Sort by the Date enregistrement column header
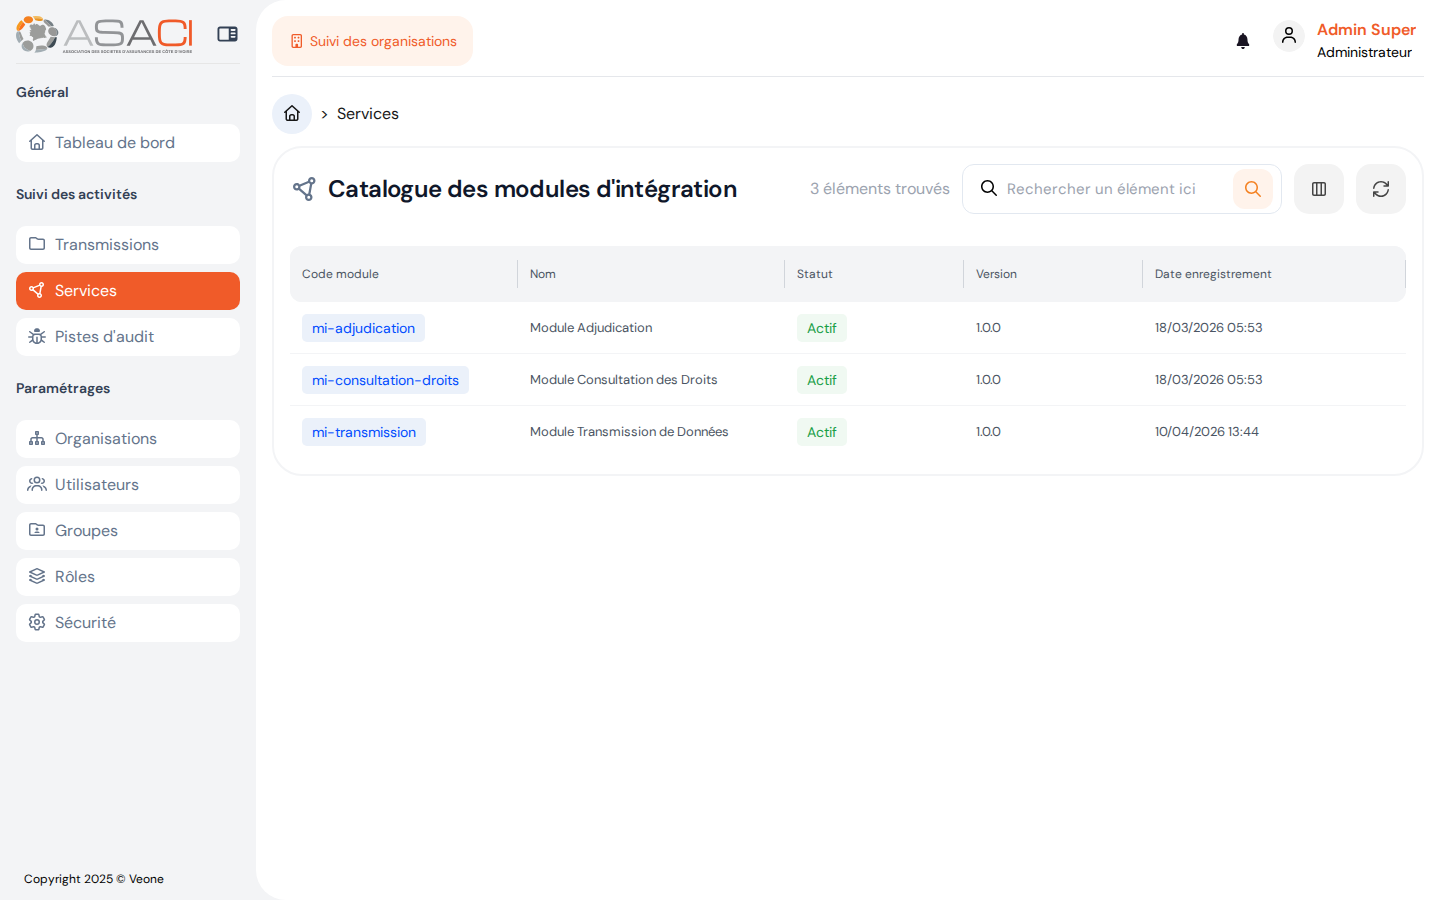This screenshot has width=1440, height=900. pos(1213,273)
